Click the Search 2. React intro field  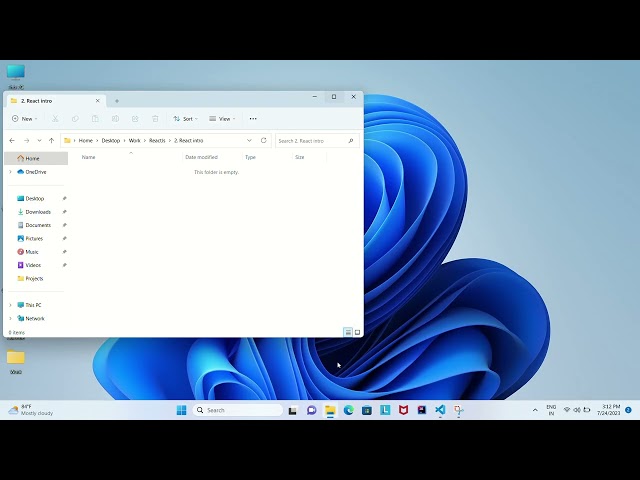(317, 141)
